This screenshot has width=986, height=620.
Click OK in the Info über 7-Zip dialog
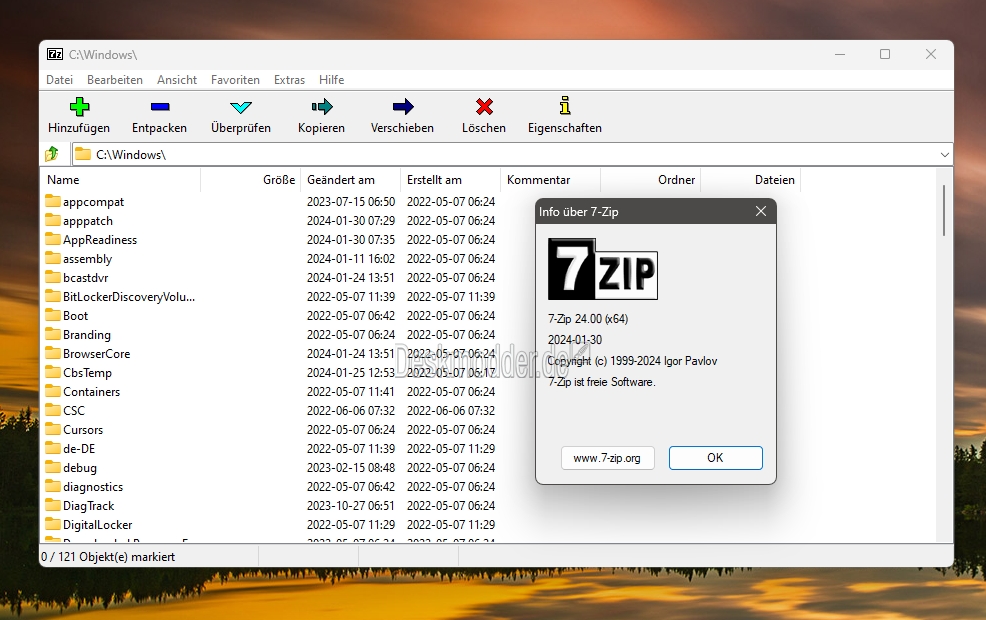[716, 458]
